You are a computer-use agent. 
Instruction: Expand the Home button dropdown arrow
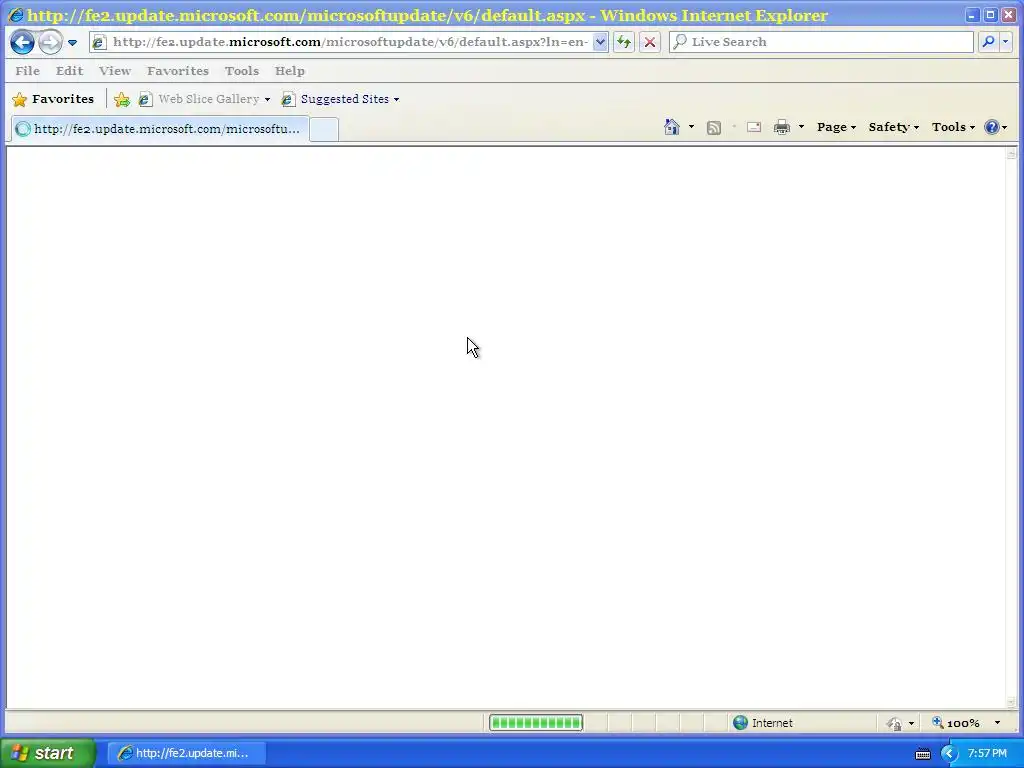tap(691, 127)
